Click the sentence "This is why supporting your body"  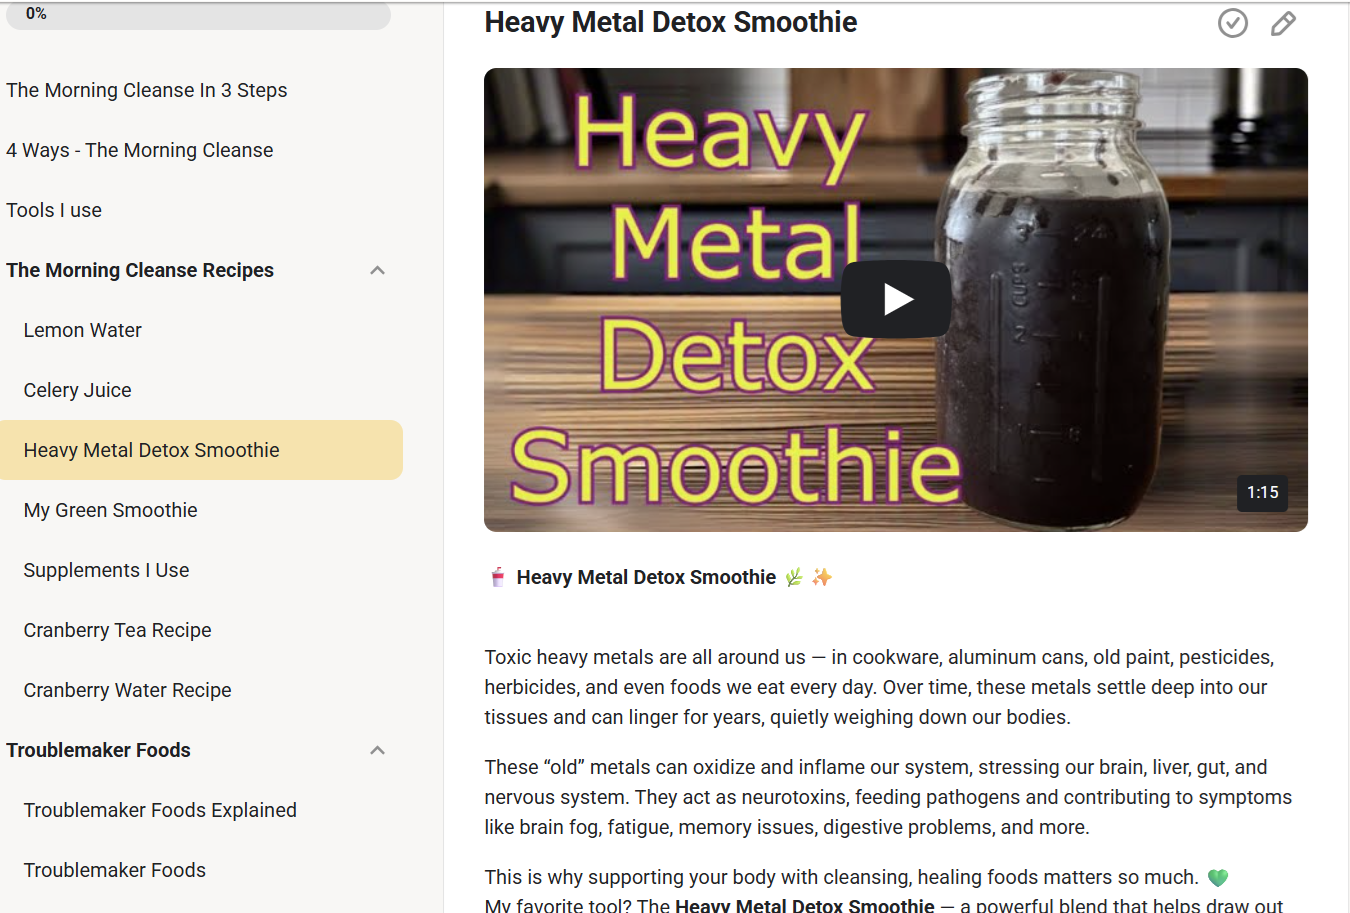click(842, 877)
